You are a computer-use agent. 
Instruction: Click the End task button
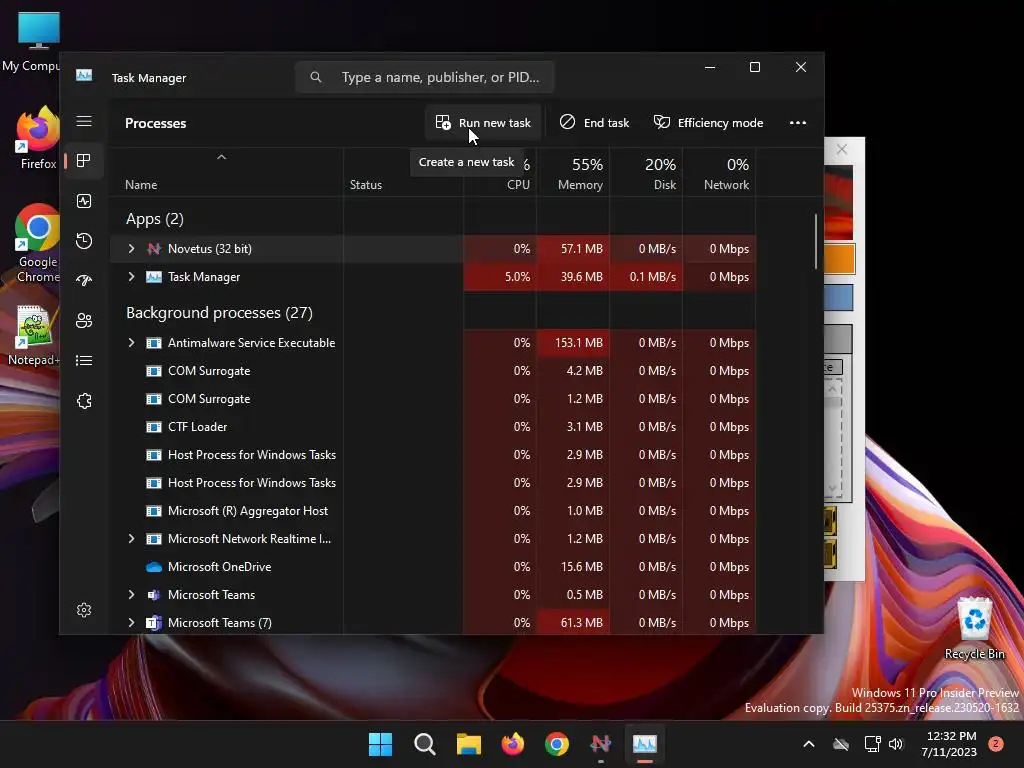click(594, 123)
